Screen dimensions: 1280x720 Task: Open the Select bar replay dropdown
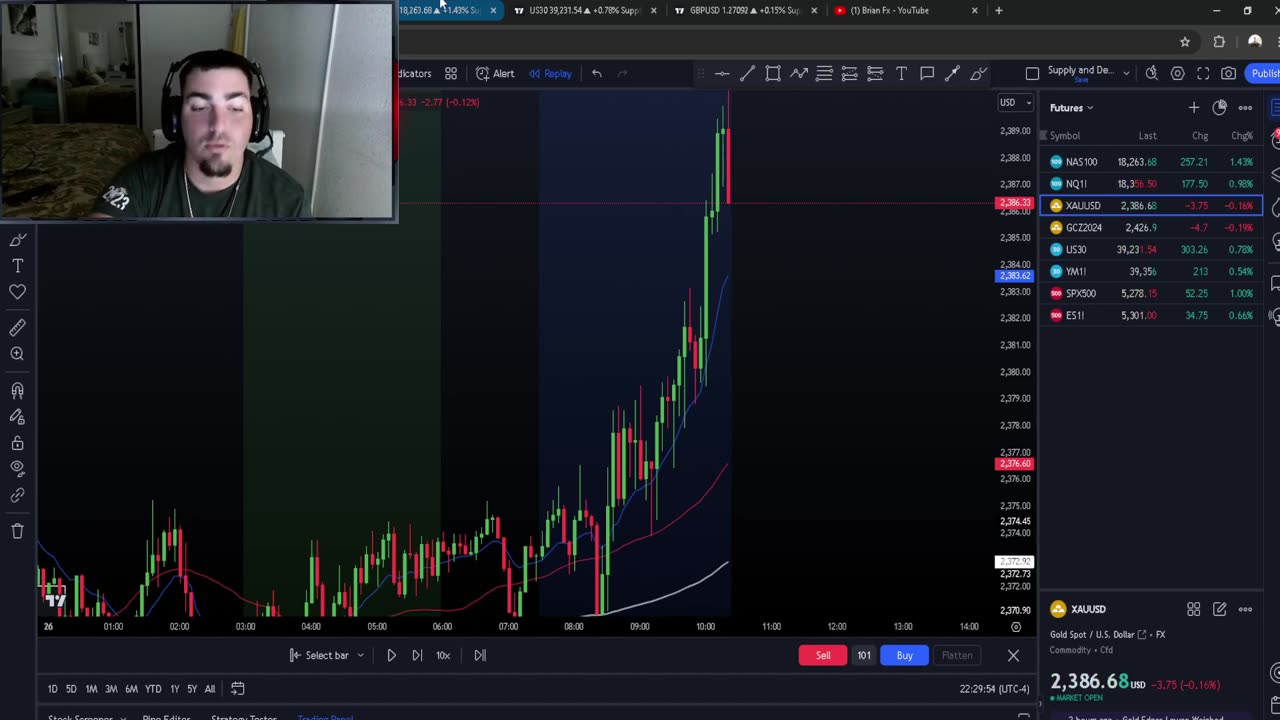(327, 656)
